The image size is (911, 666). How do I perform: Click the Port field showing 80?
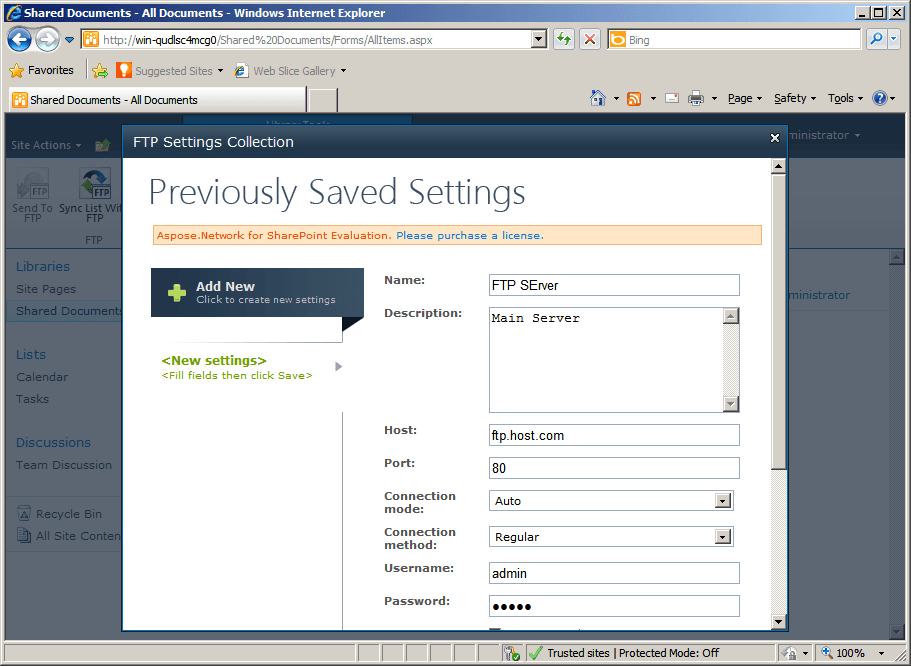pyautogui.click(x=614, y=468)
